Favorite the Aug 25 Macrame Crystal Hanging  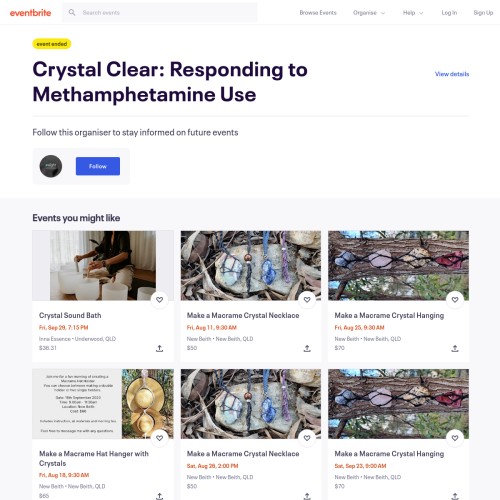click(x=455, y=300)
